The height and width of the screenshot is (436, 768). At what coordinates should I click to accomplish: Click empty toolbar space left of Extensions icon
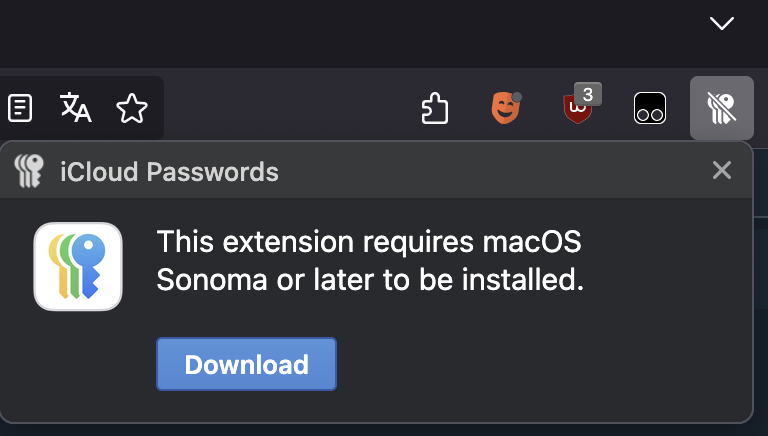(289, 108)
